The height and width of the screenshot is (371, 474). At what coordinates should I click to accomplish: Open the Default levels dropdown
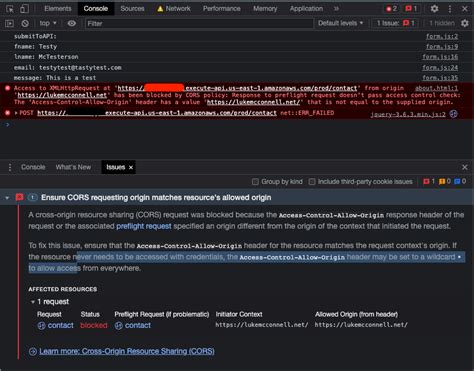(x=340, y=23)
